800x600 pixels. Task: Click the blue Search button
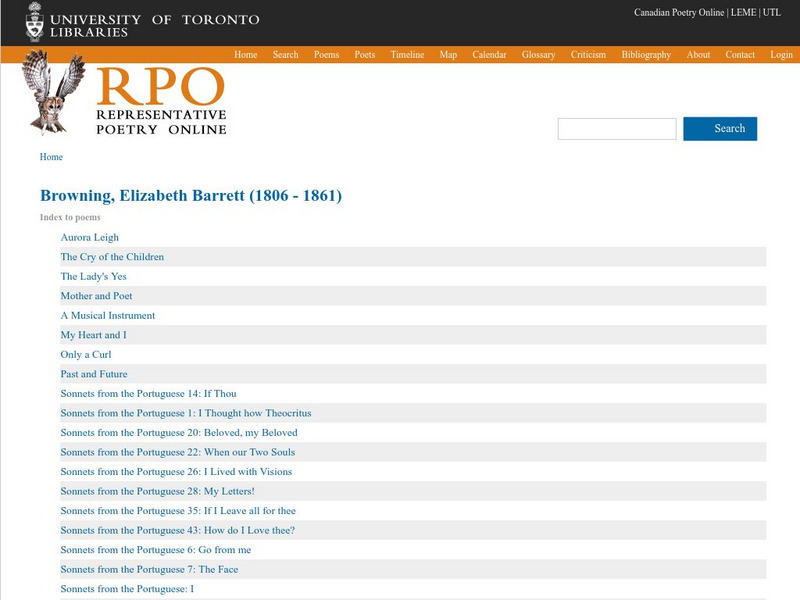click(720, 129)
